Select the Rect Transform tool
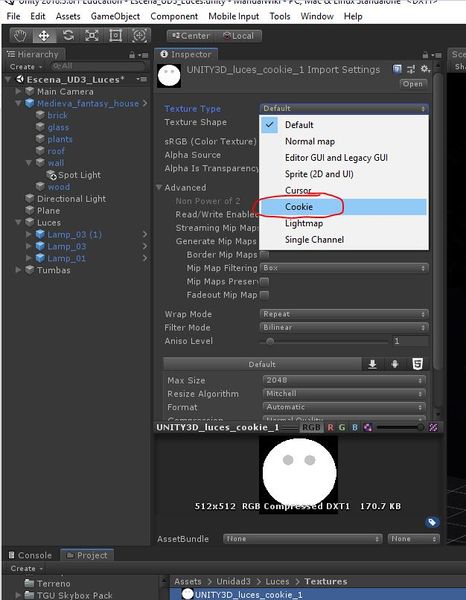The image size is (466, 600). 116,36
